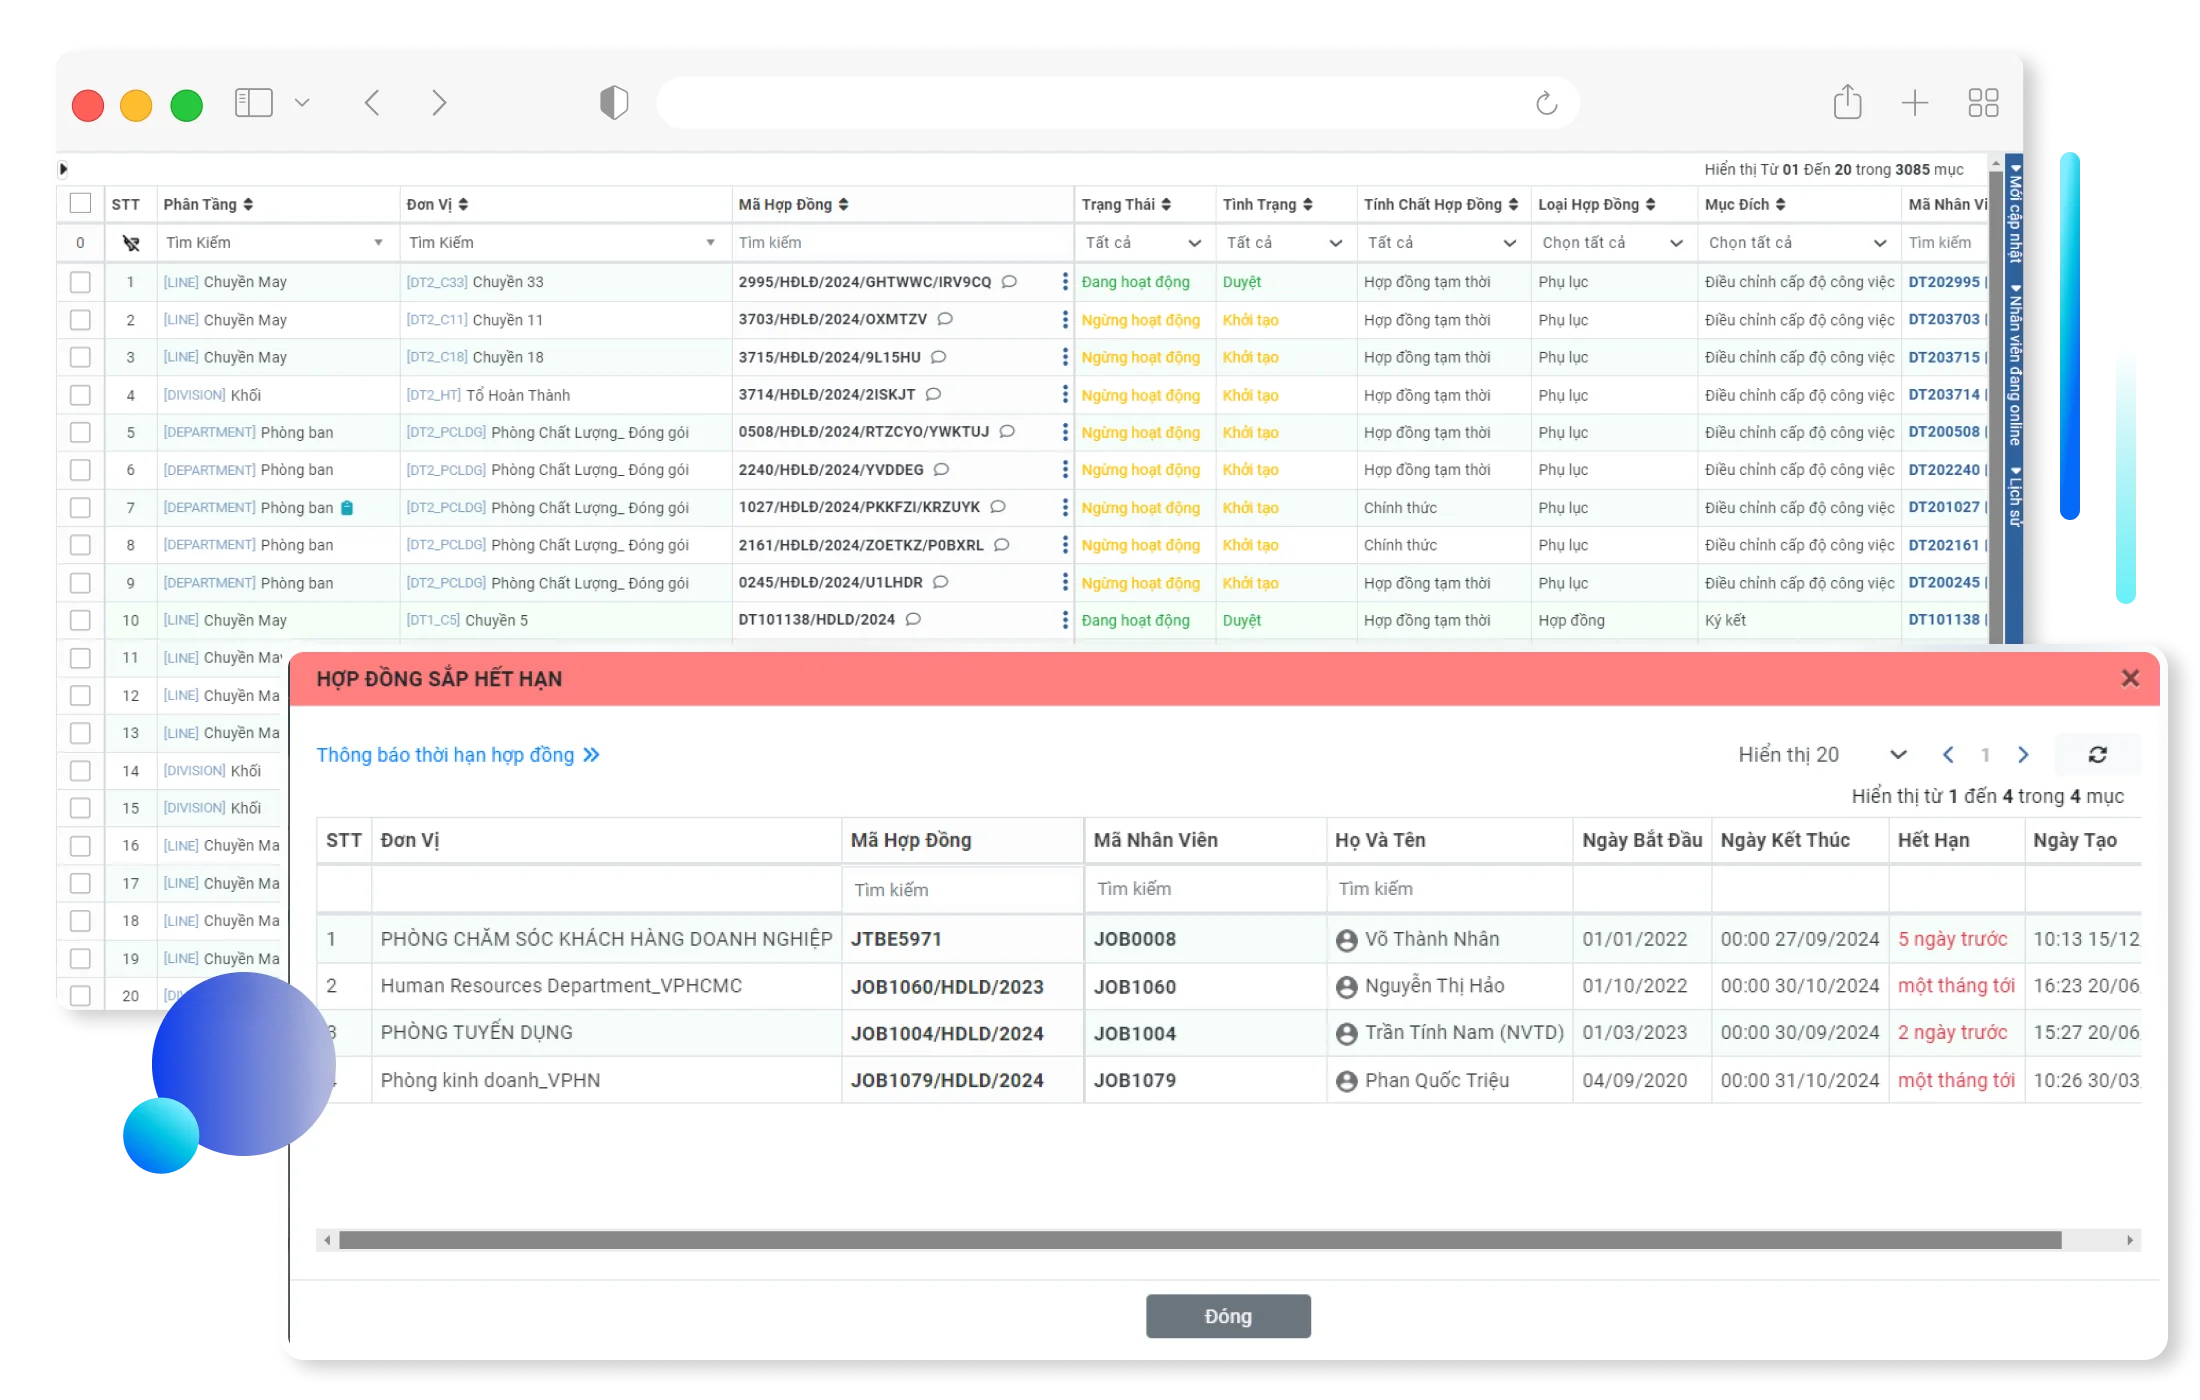This screenshot has height=1400, width=2200.
Task: Open the Trạng Thái Tất cả dropdown
Action: [1143, 243]
